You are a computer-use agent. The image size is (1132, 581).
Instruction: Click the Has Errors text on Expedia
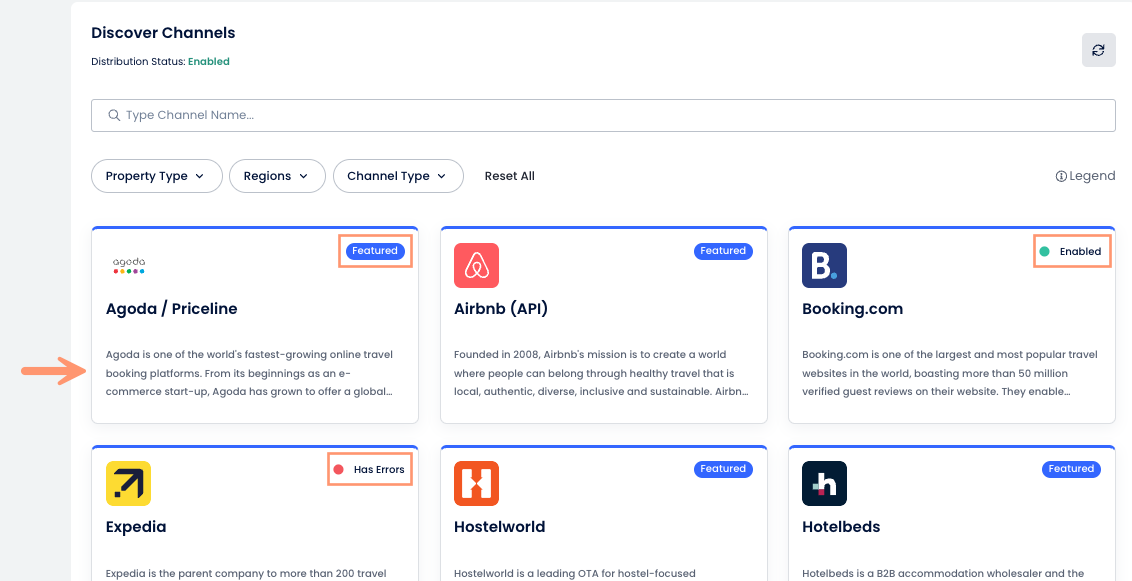379,470
